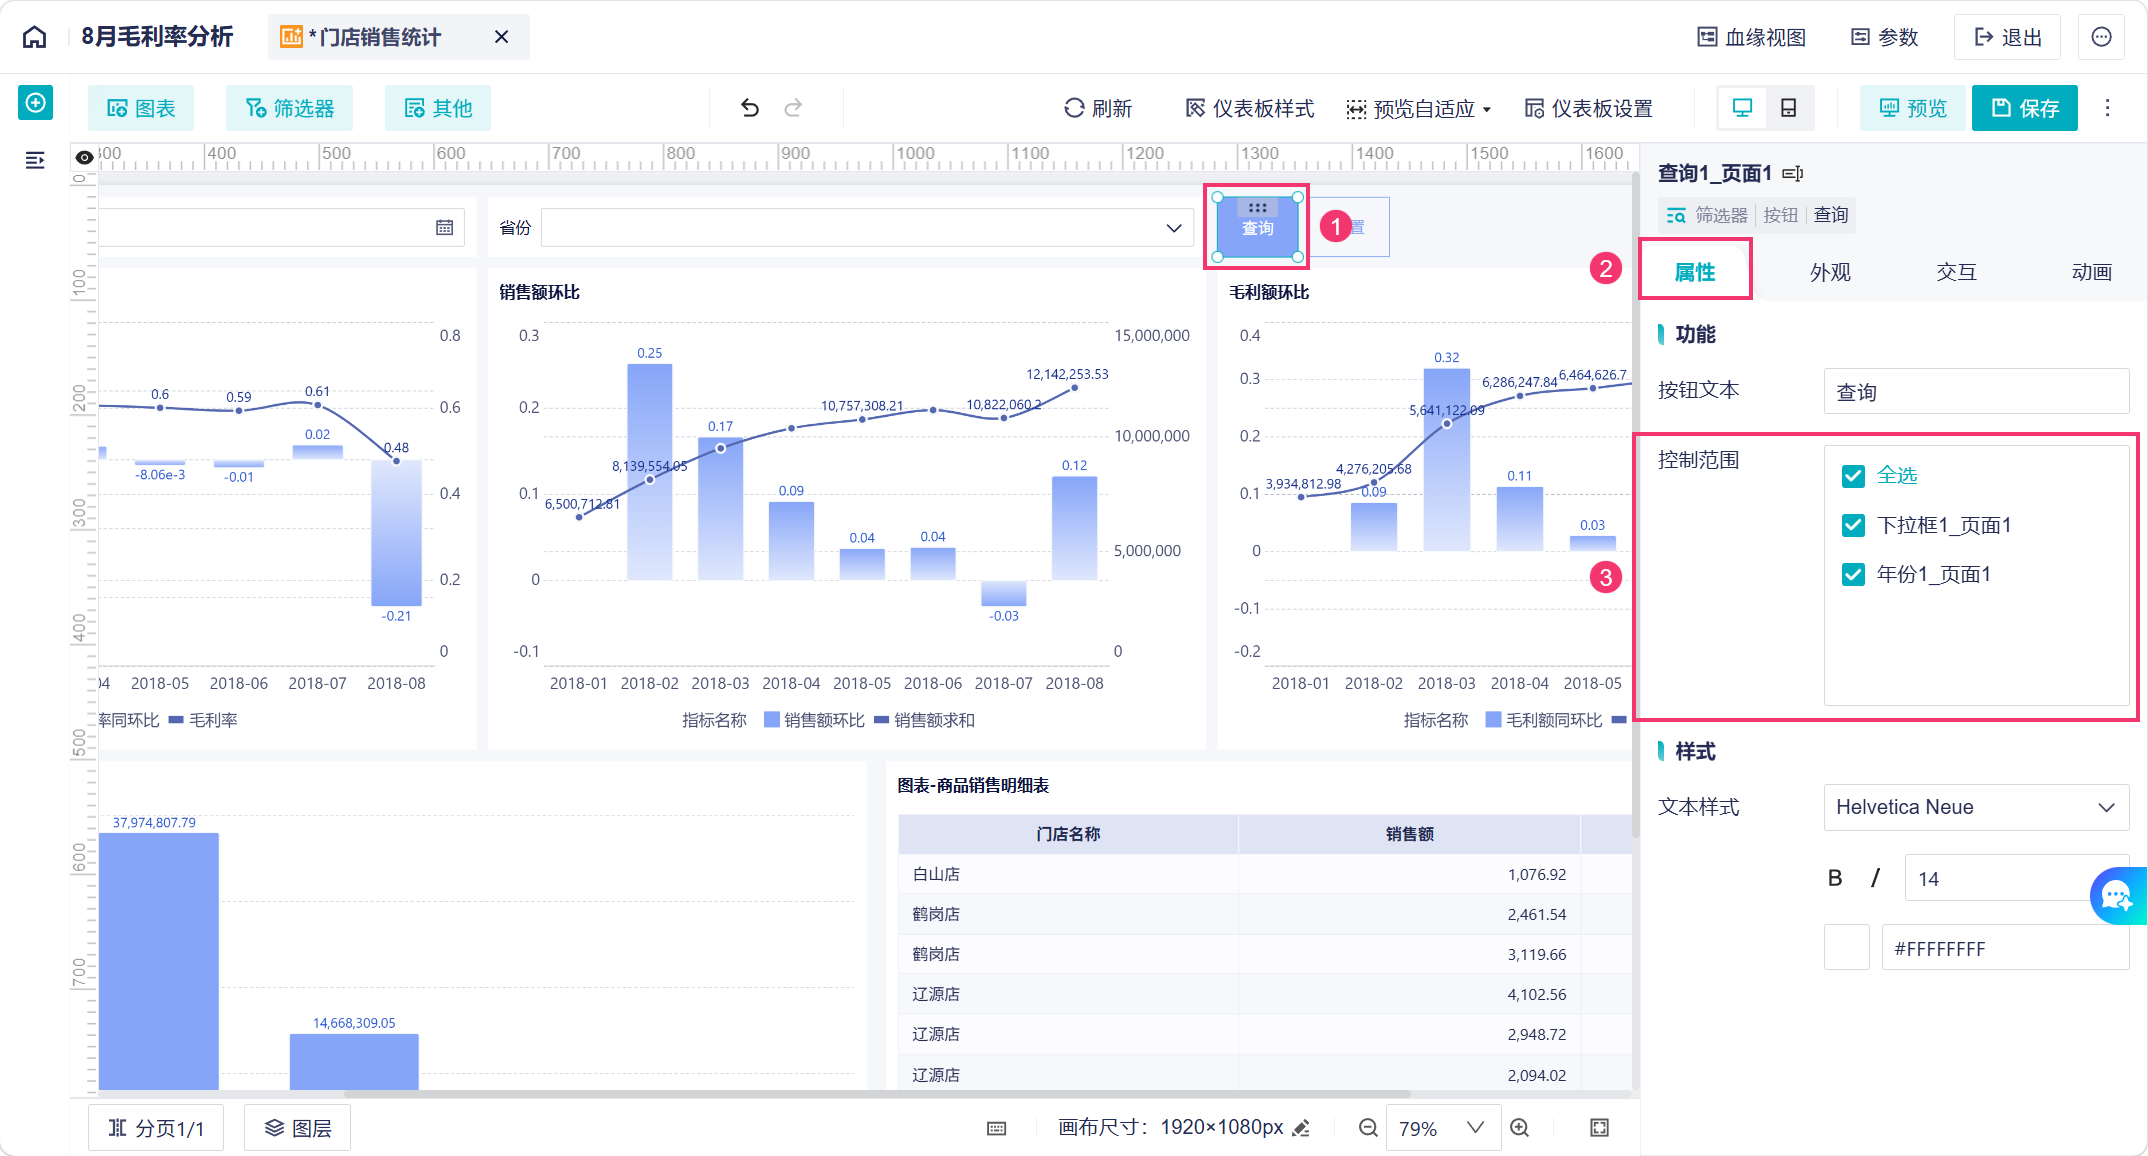The image size is (2148, 1156).
Task: Zoom out the canvas
Action: [1368, 1128]
